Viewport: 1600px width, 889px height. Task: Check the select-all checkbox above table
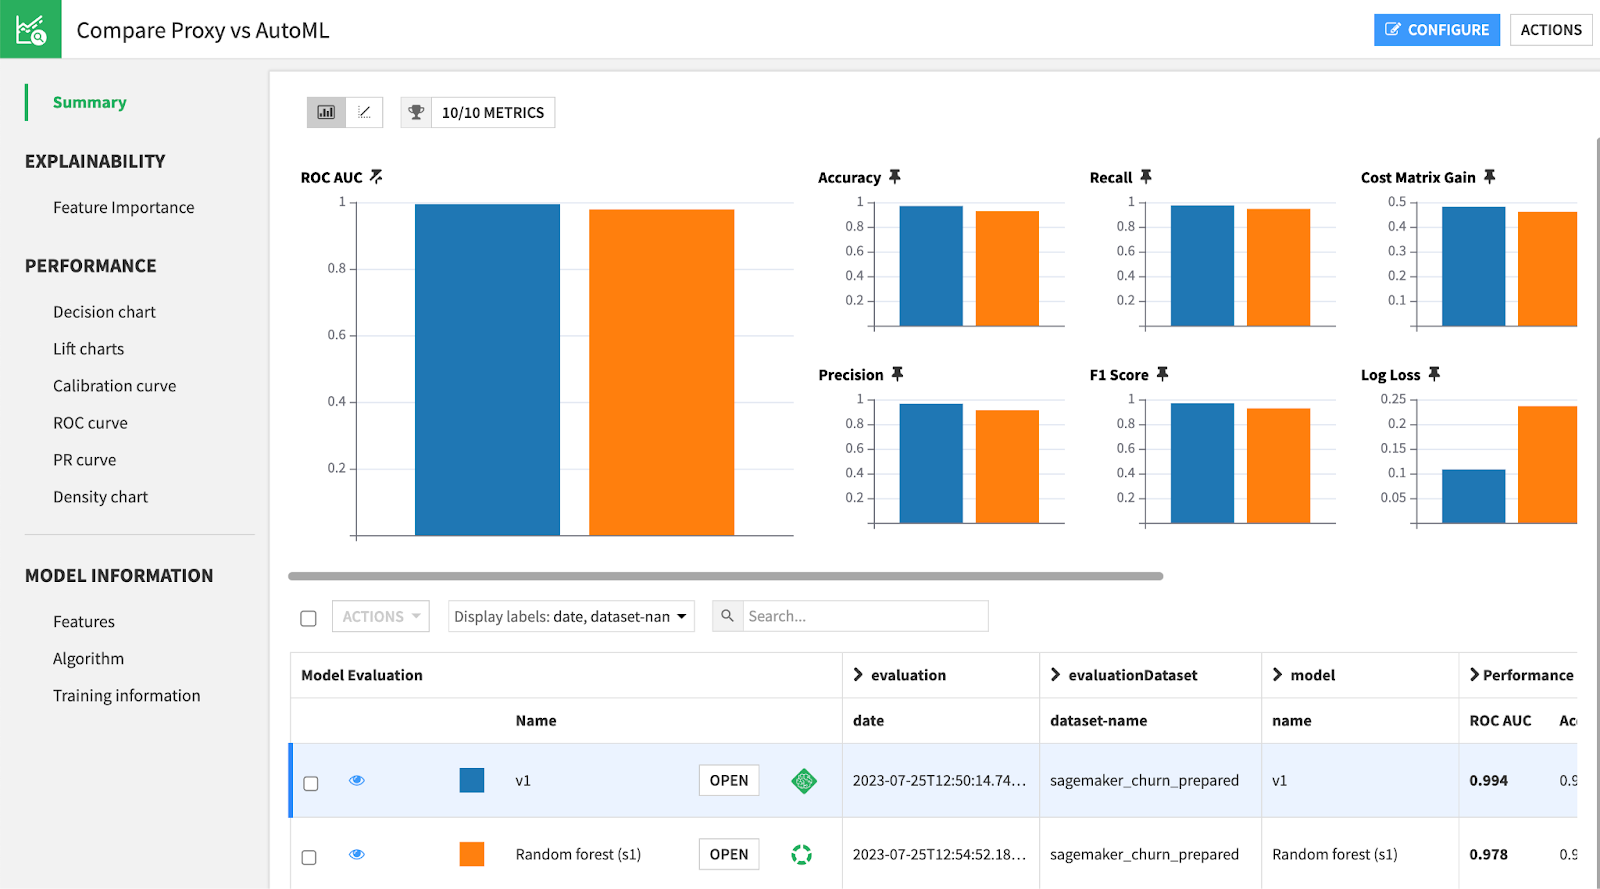309,618
